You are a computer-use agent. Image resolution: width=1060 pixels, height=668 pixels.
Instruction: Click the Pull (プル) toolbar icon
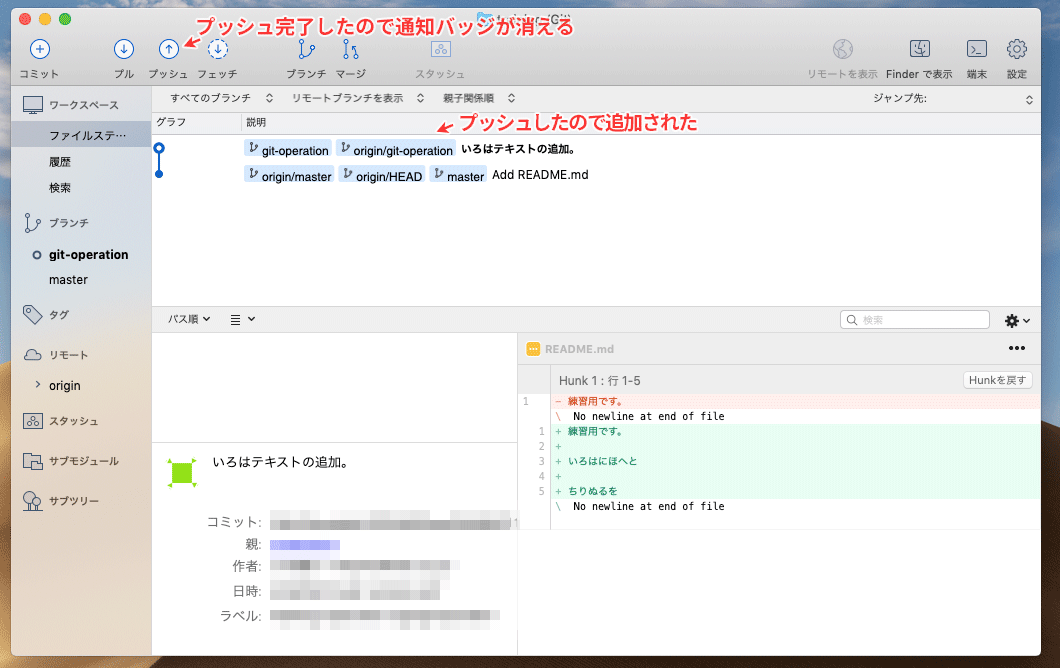[124, 49]
